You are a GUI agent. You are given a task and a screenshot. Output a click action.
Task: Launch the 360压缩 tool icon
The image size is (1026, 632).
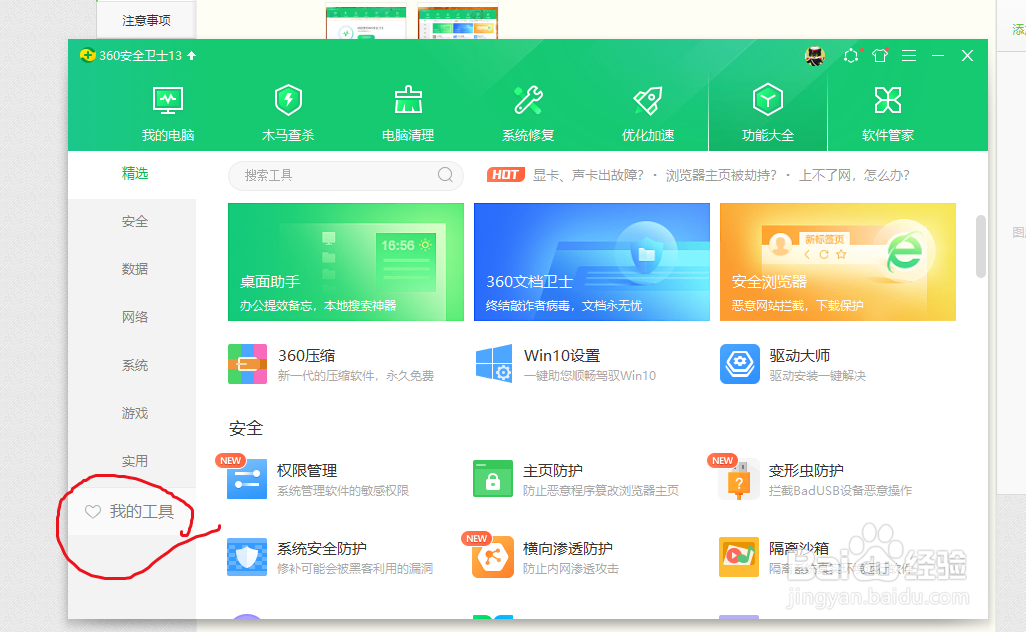[x=247, y=364]
